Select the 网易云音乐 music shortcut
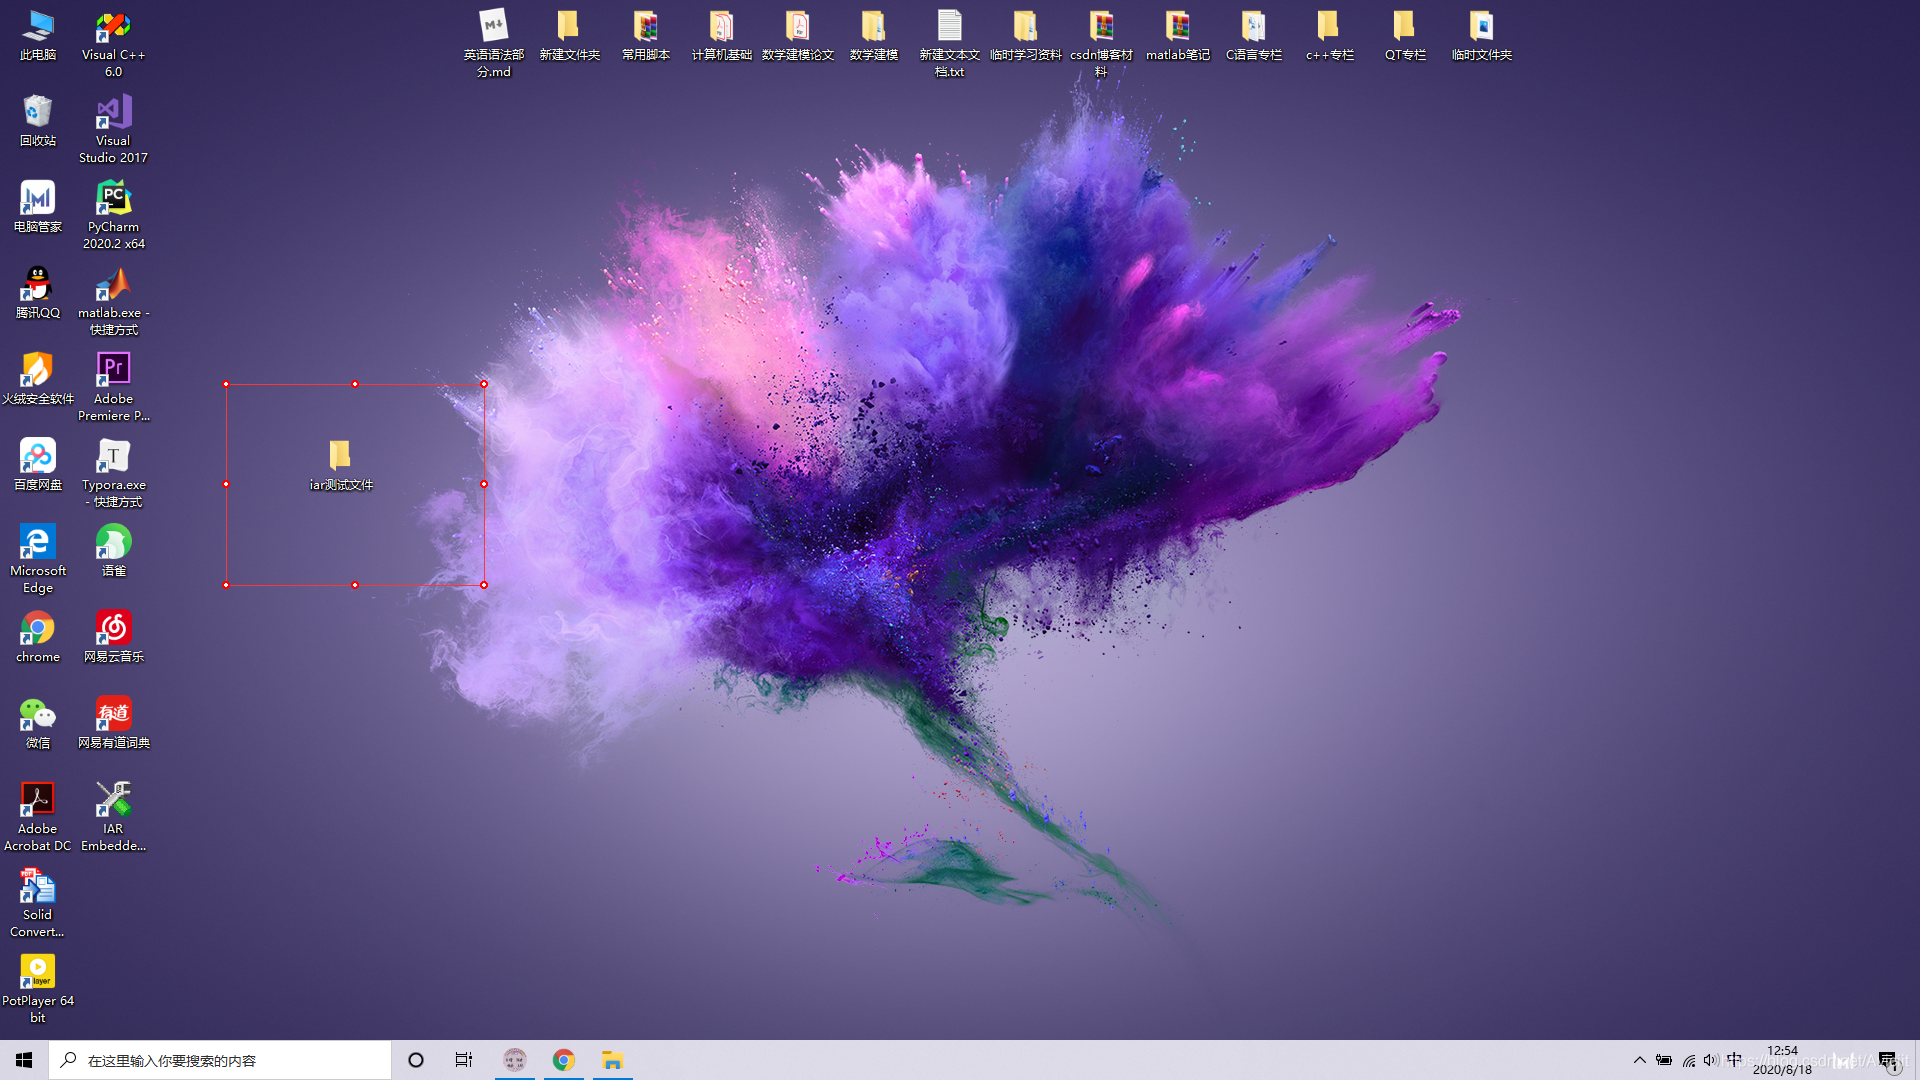 [114, 637]
